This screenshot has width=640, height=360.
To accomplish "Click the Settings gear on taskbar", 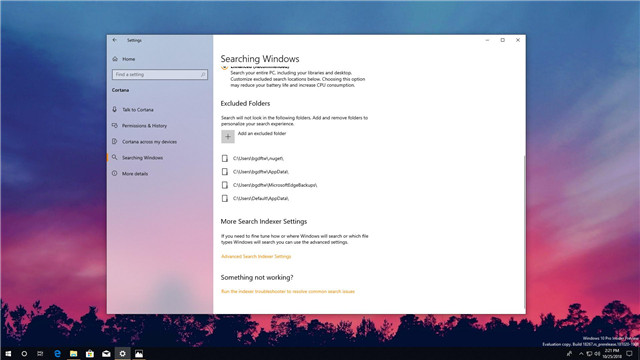I will pos(122,353).
